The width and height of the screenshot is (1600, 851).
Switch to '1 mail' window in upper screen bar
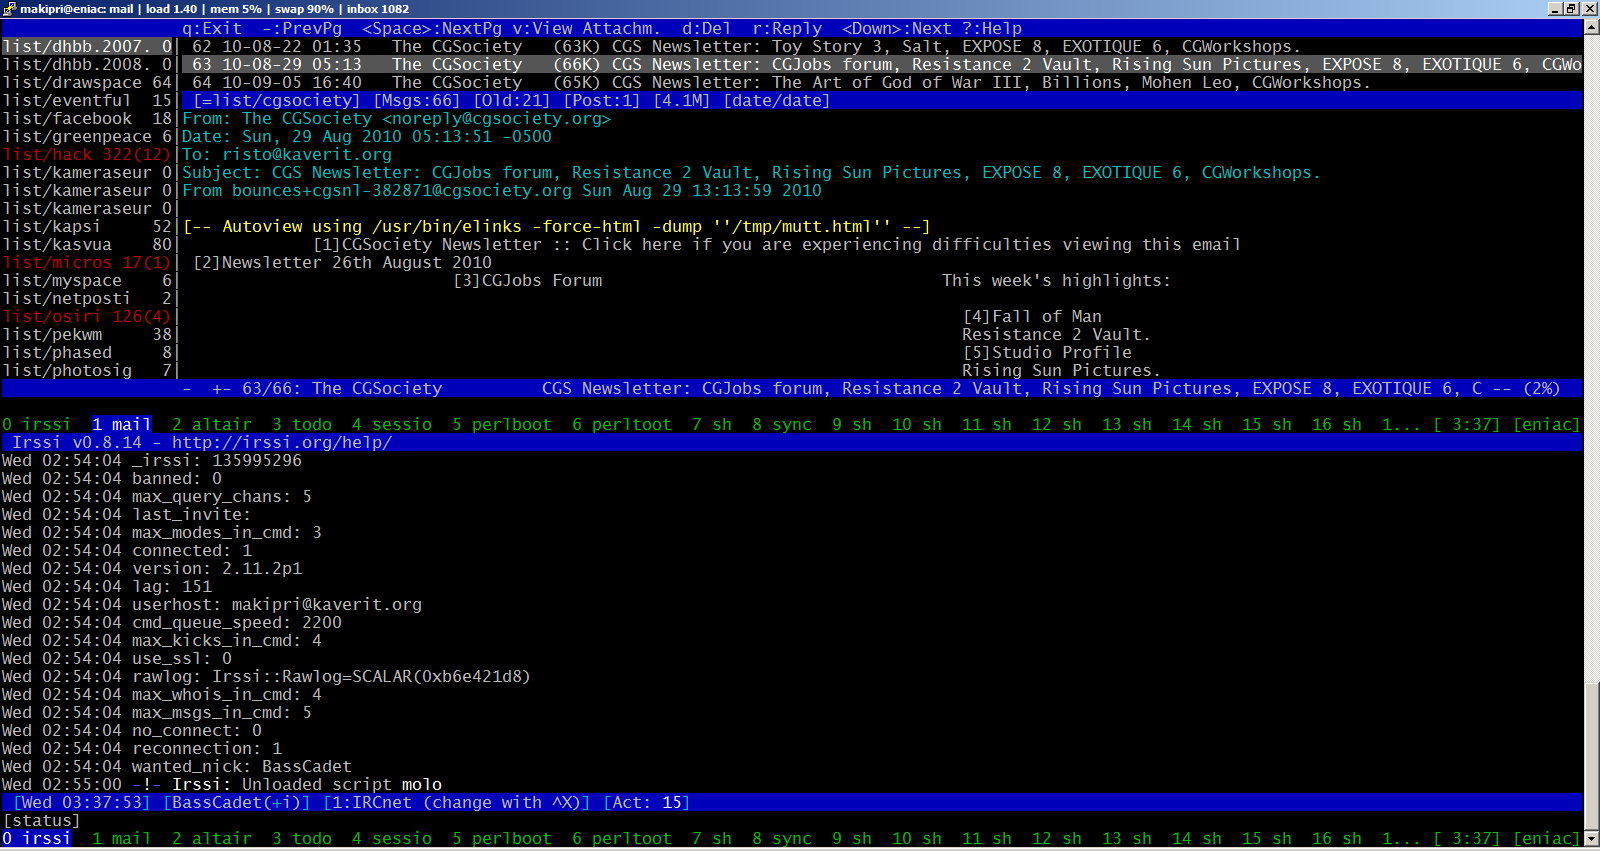(x=122, y=424)
